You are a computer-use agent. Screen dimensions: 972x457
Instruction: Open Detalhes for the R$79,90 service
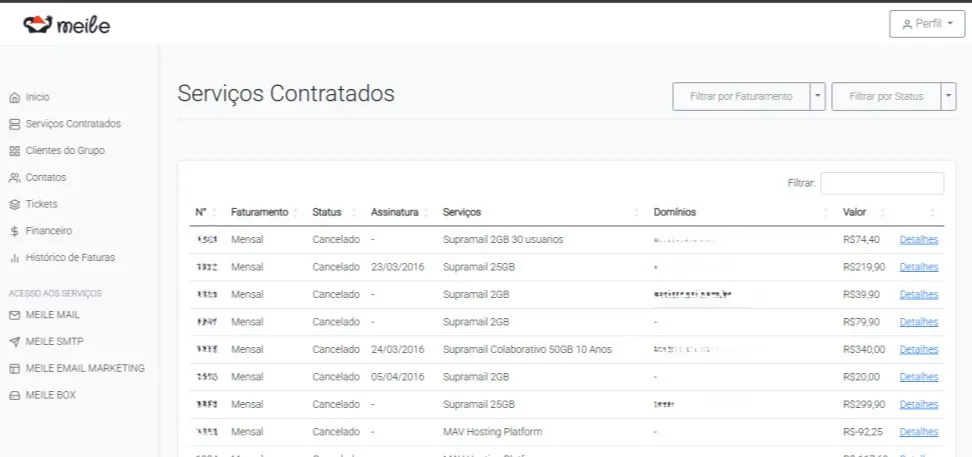(x=919, y=322)
